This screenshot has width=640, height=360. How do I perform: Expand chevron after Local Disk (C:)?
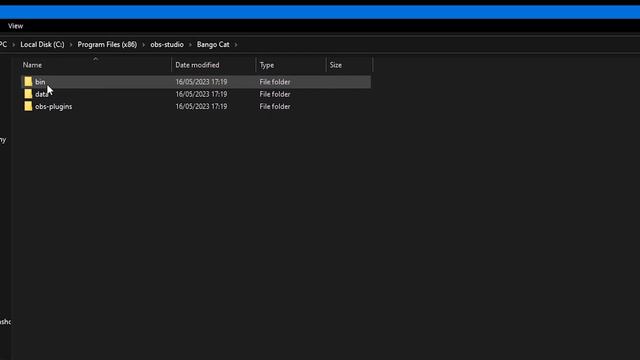(x=71, y=44)
